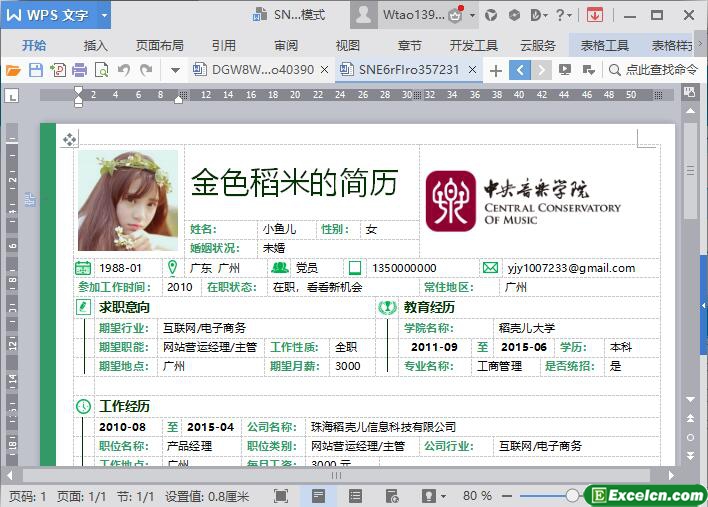Click the Save icon in quick toolbar
The height and width of the screenshot is (507, 708).
(35, 70)
